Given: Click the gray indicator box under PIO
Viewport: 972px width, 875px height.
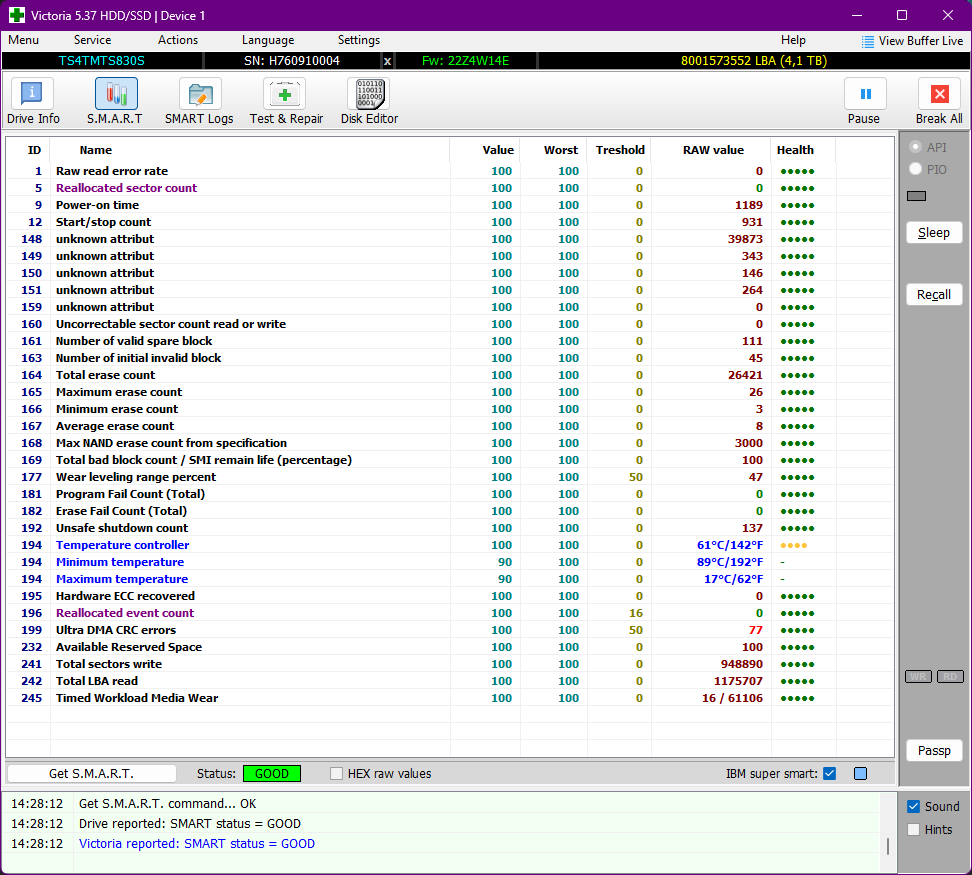Looking at the screenshot, I should pyautogui.click(x=916, y=196).
